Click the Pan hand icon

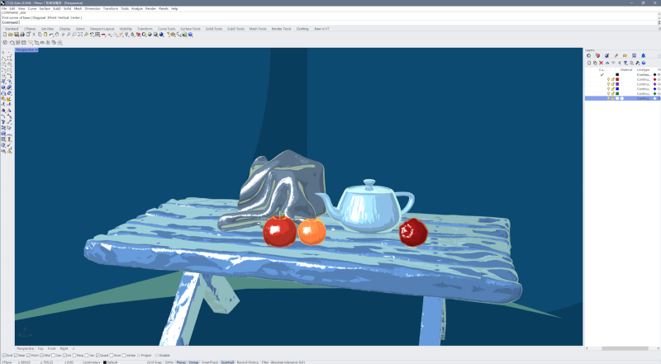pos(57,35)
